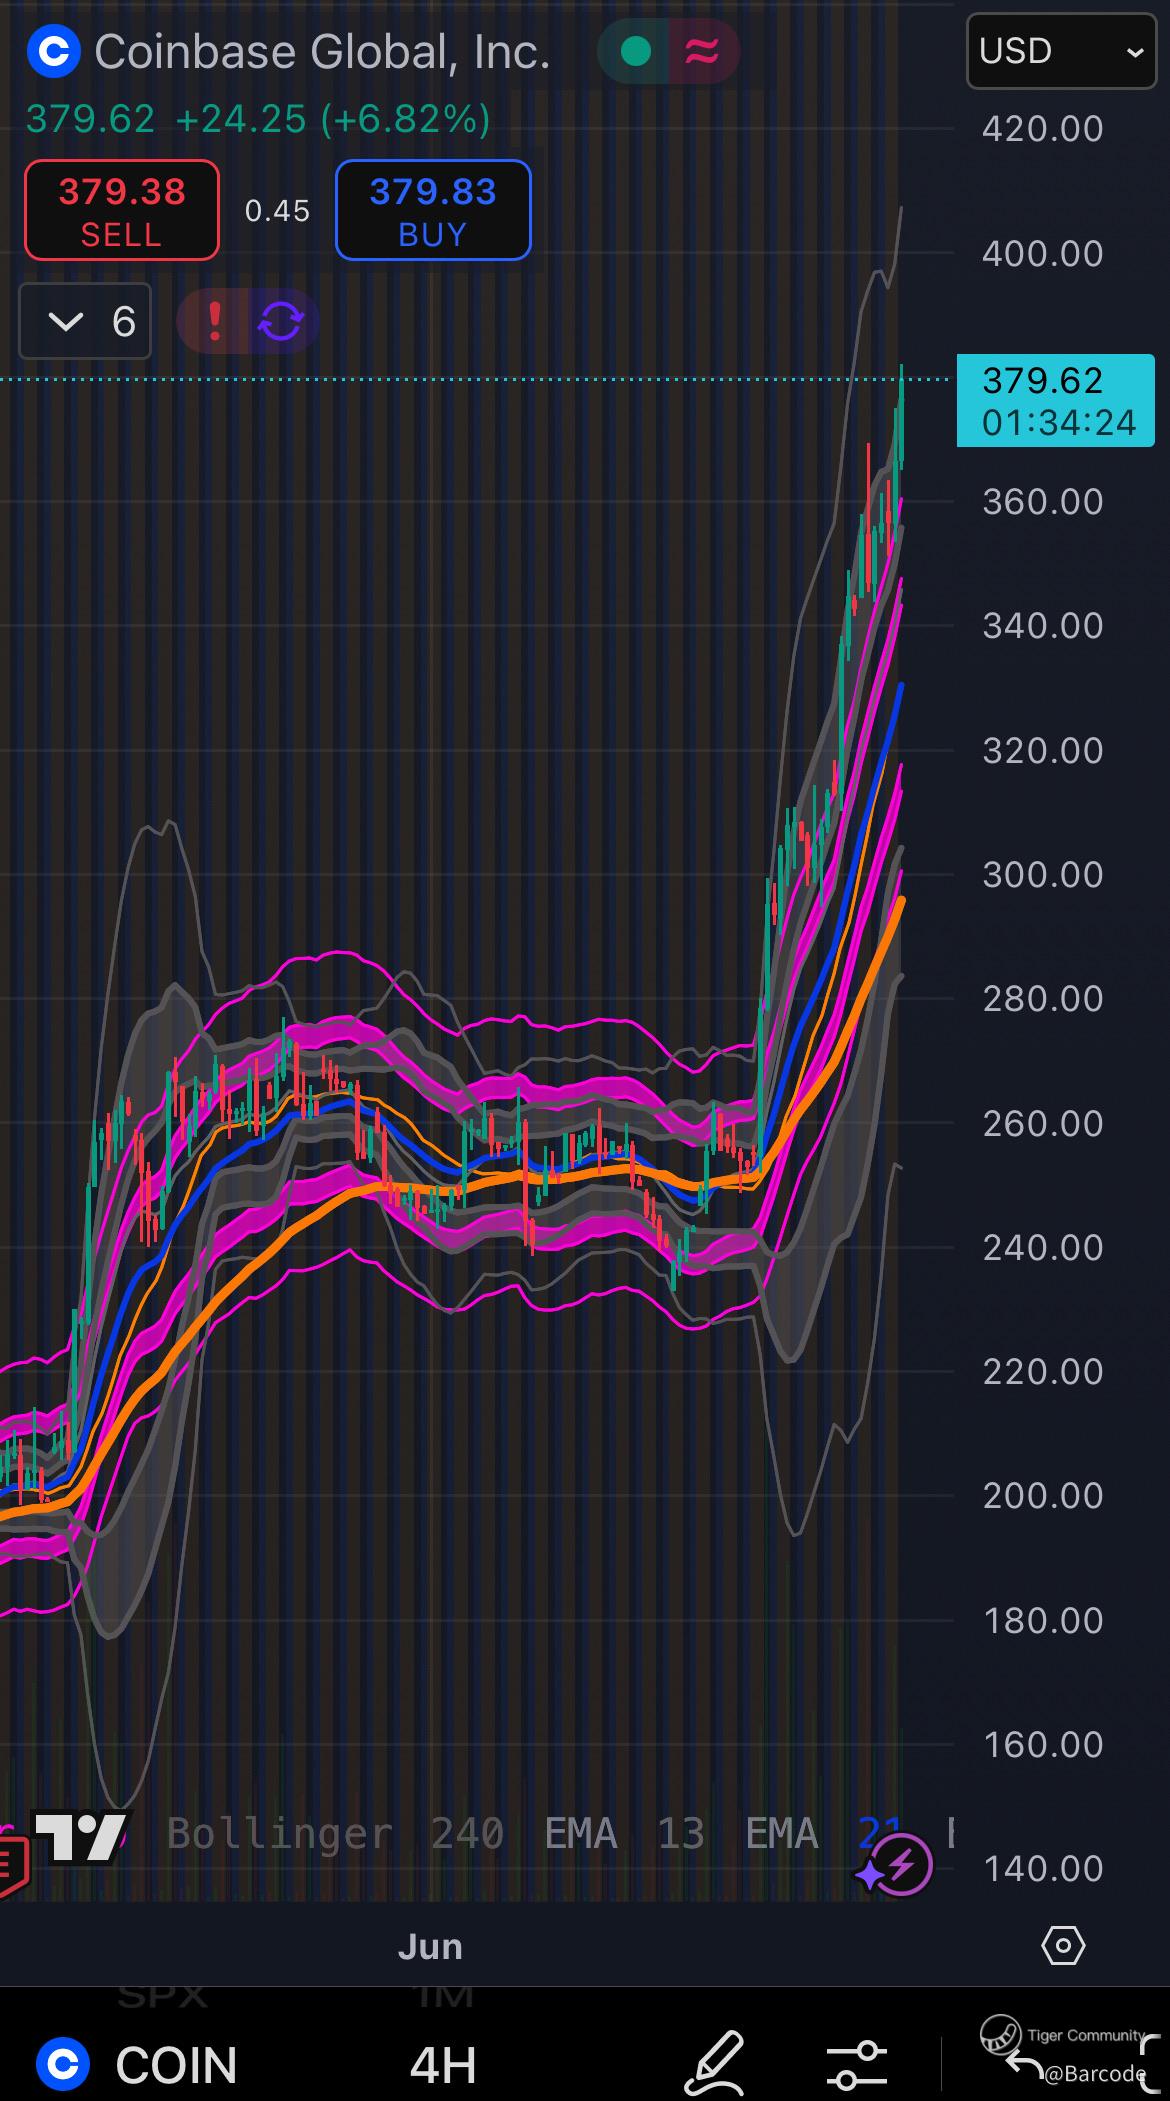Tap the purple circular refresh icon

(x=281, y=321)
